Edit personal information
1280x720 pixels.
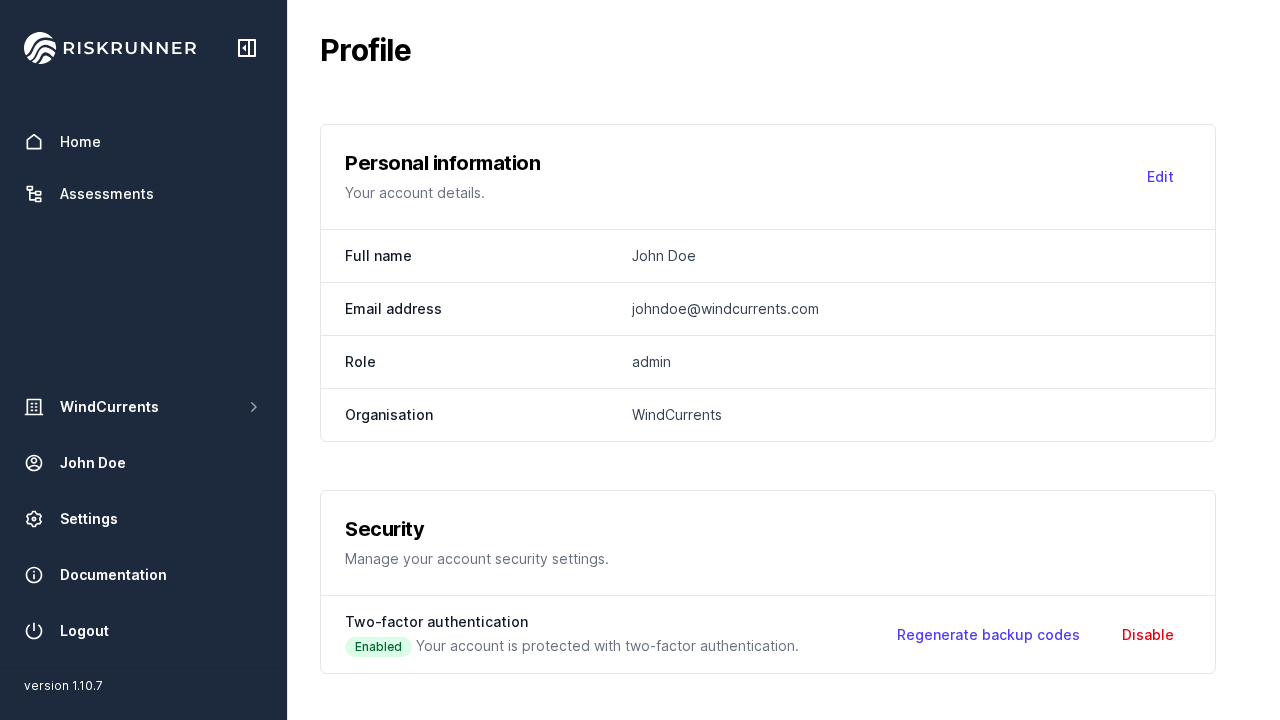coord(1160,177)
